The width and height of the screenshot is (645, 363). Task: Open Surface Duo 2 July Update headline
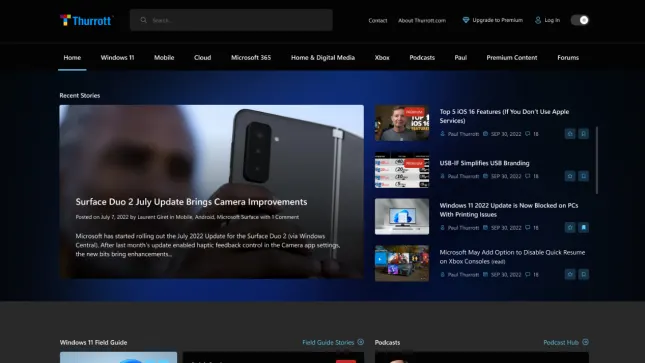[x=191, y=202]
